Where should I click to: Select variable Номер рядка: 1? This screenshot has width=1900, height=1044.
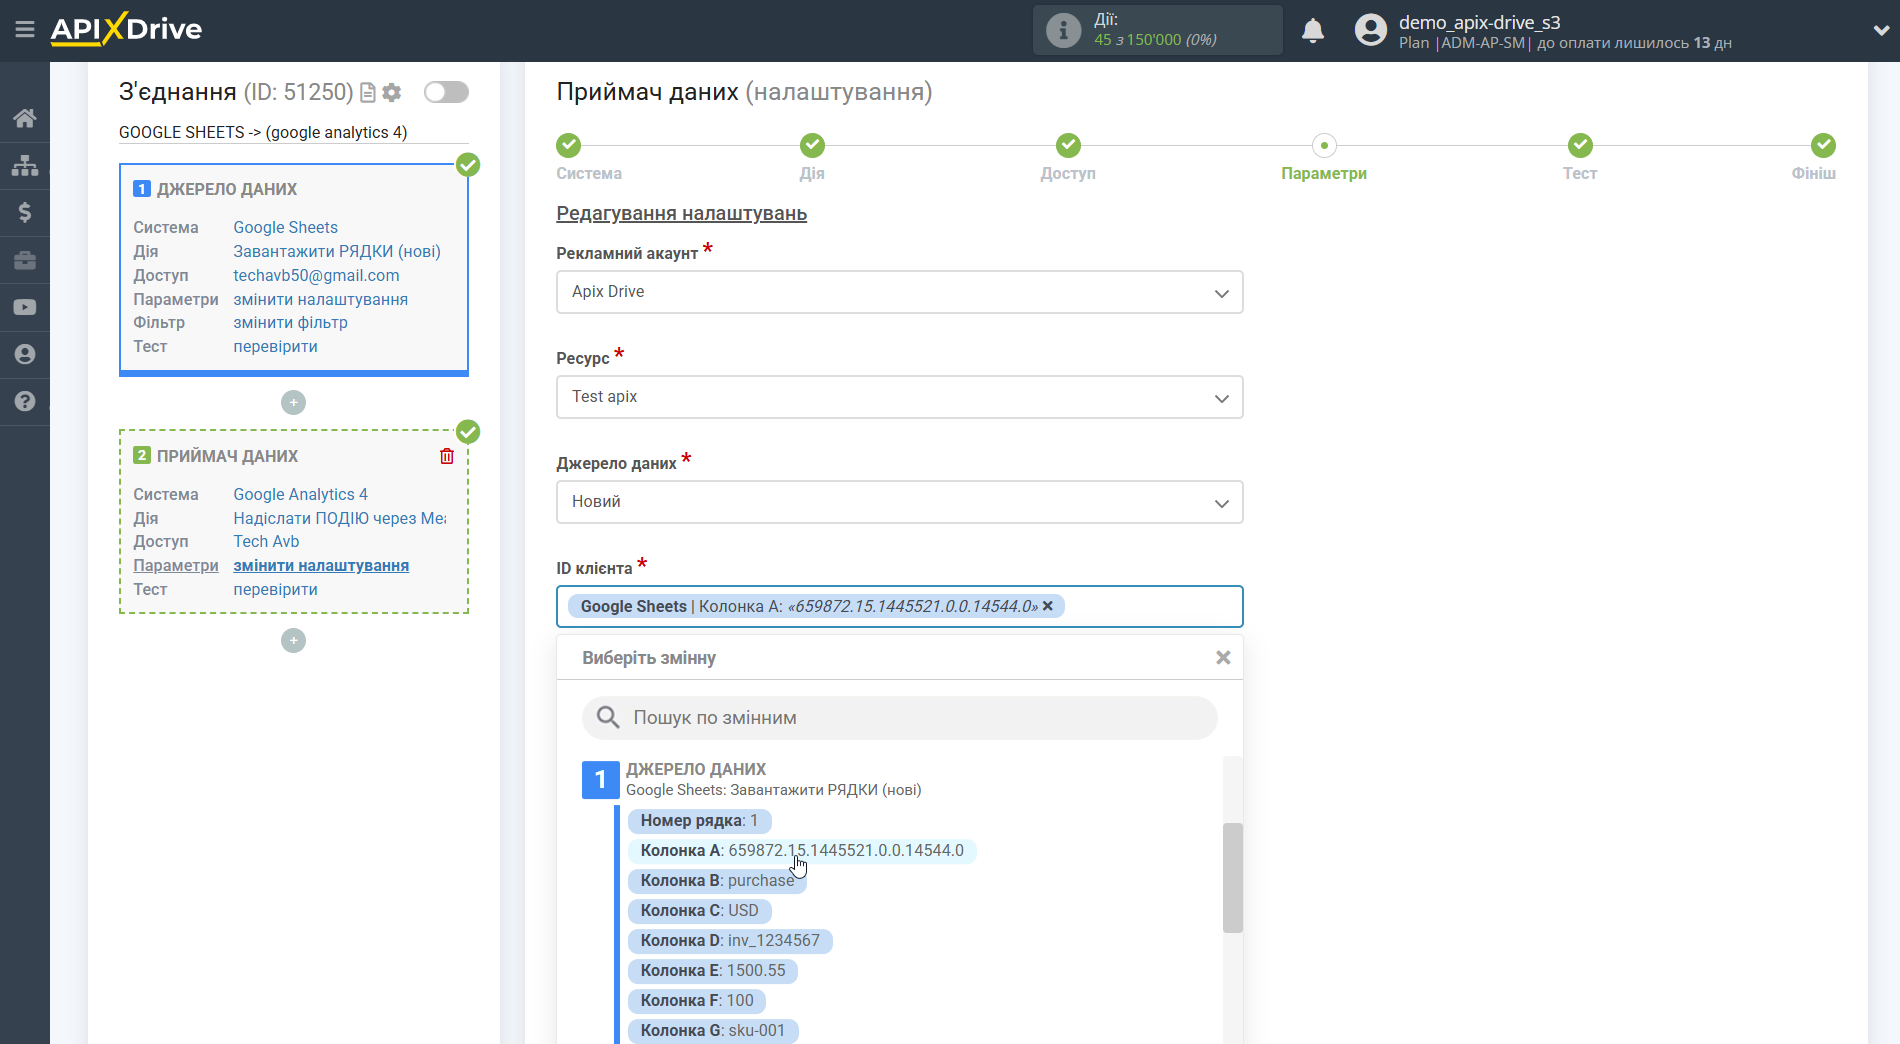coord(699,821)
